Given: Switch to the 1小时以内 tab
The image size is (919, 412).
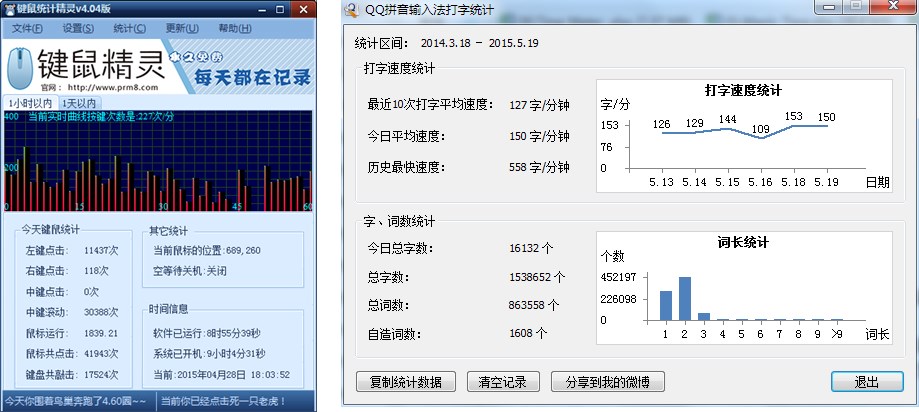Looking at the screenshot, I should (30, 103).
